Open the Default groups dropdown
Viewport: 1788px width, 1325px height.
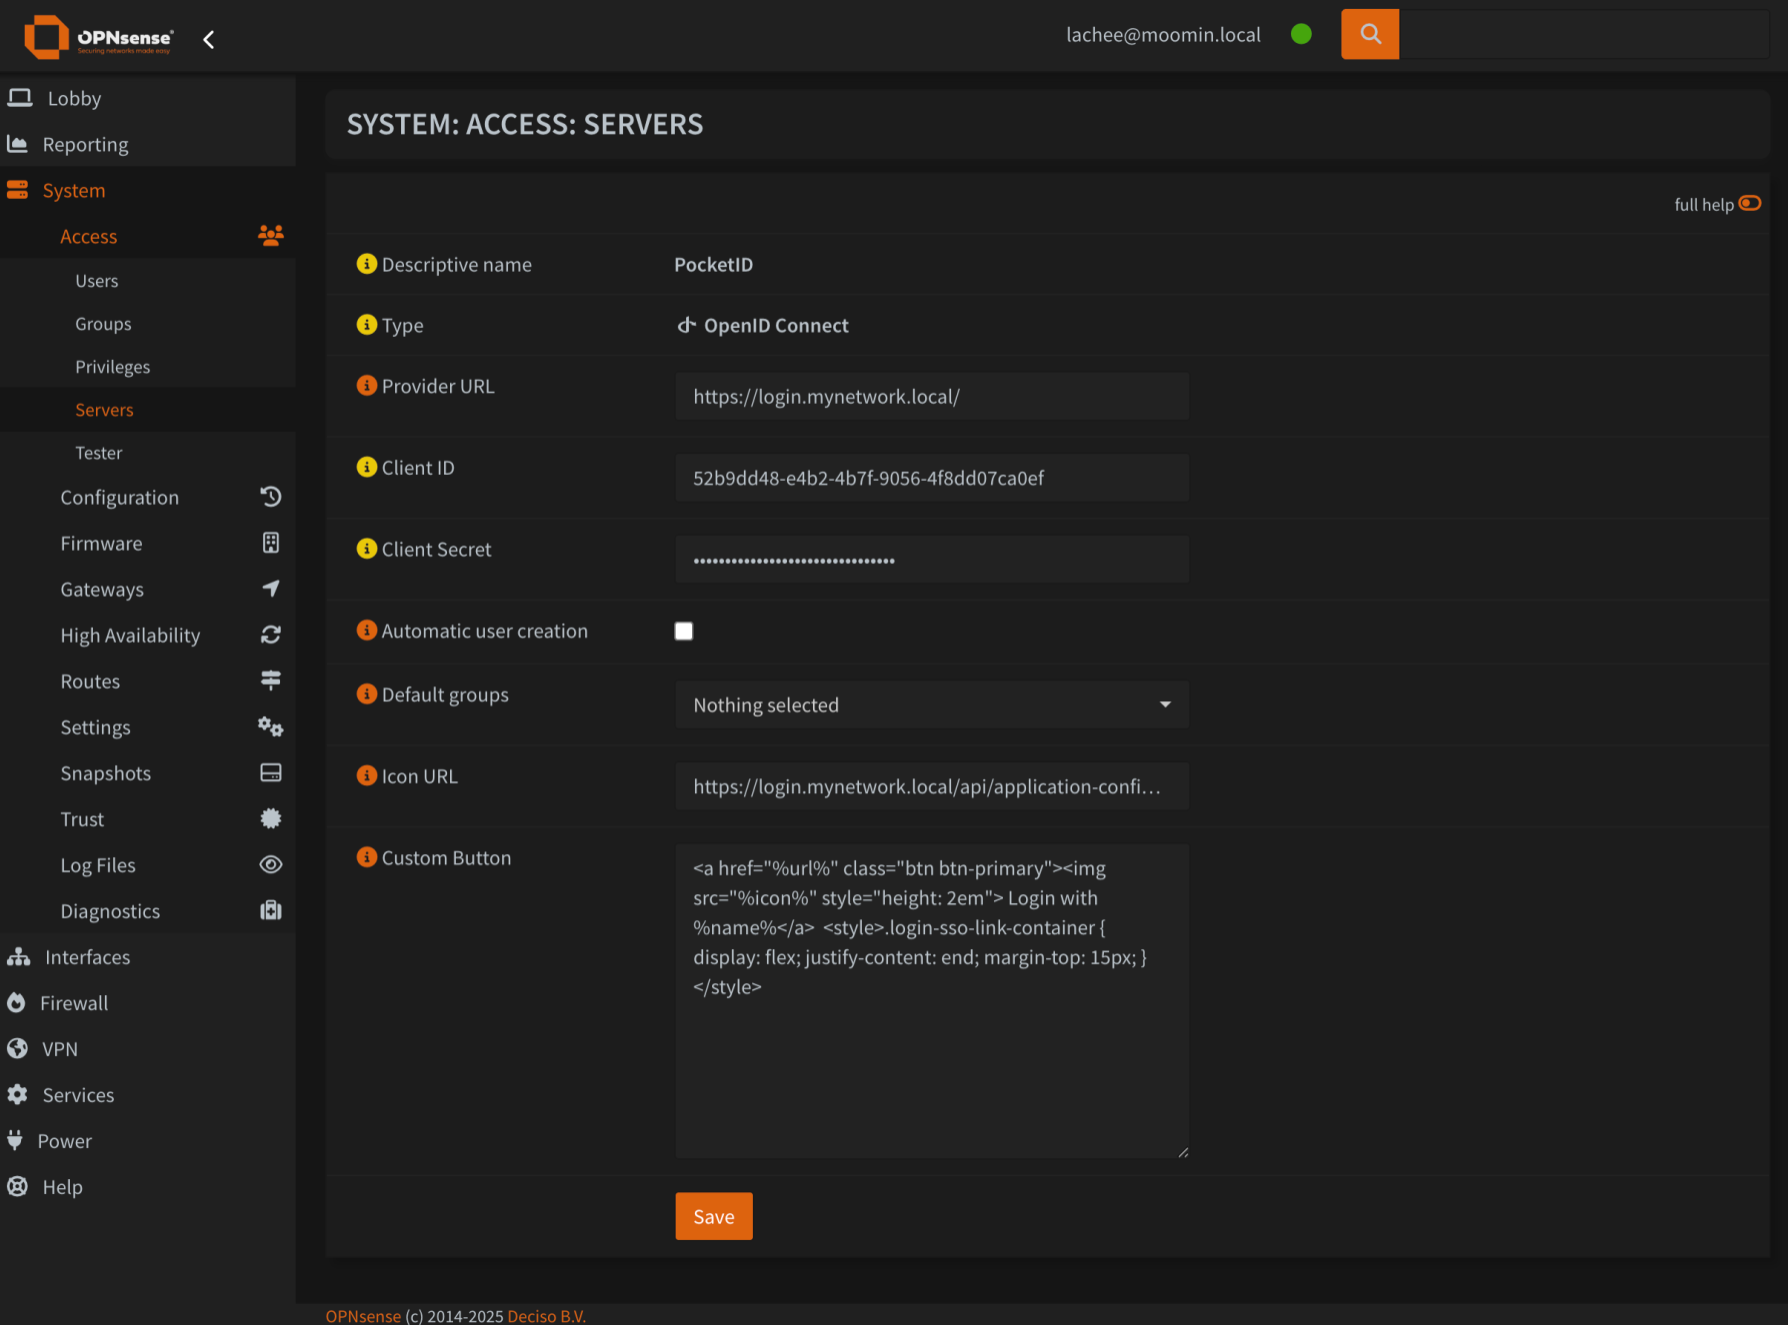931,705
